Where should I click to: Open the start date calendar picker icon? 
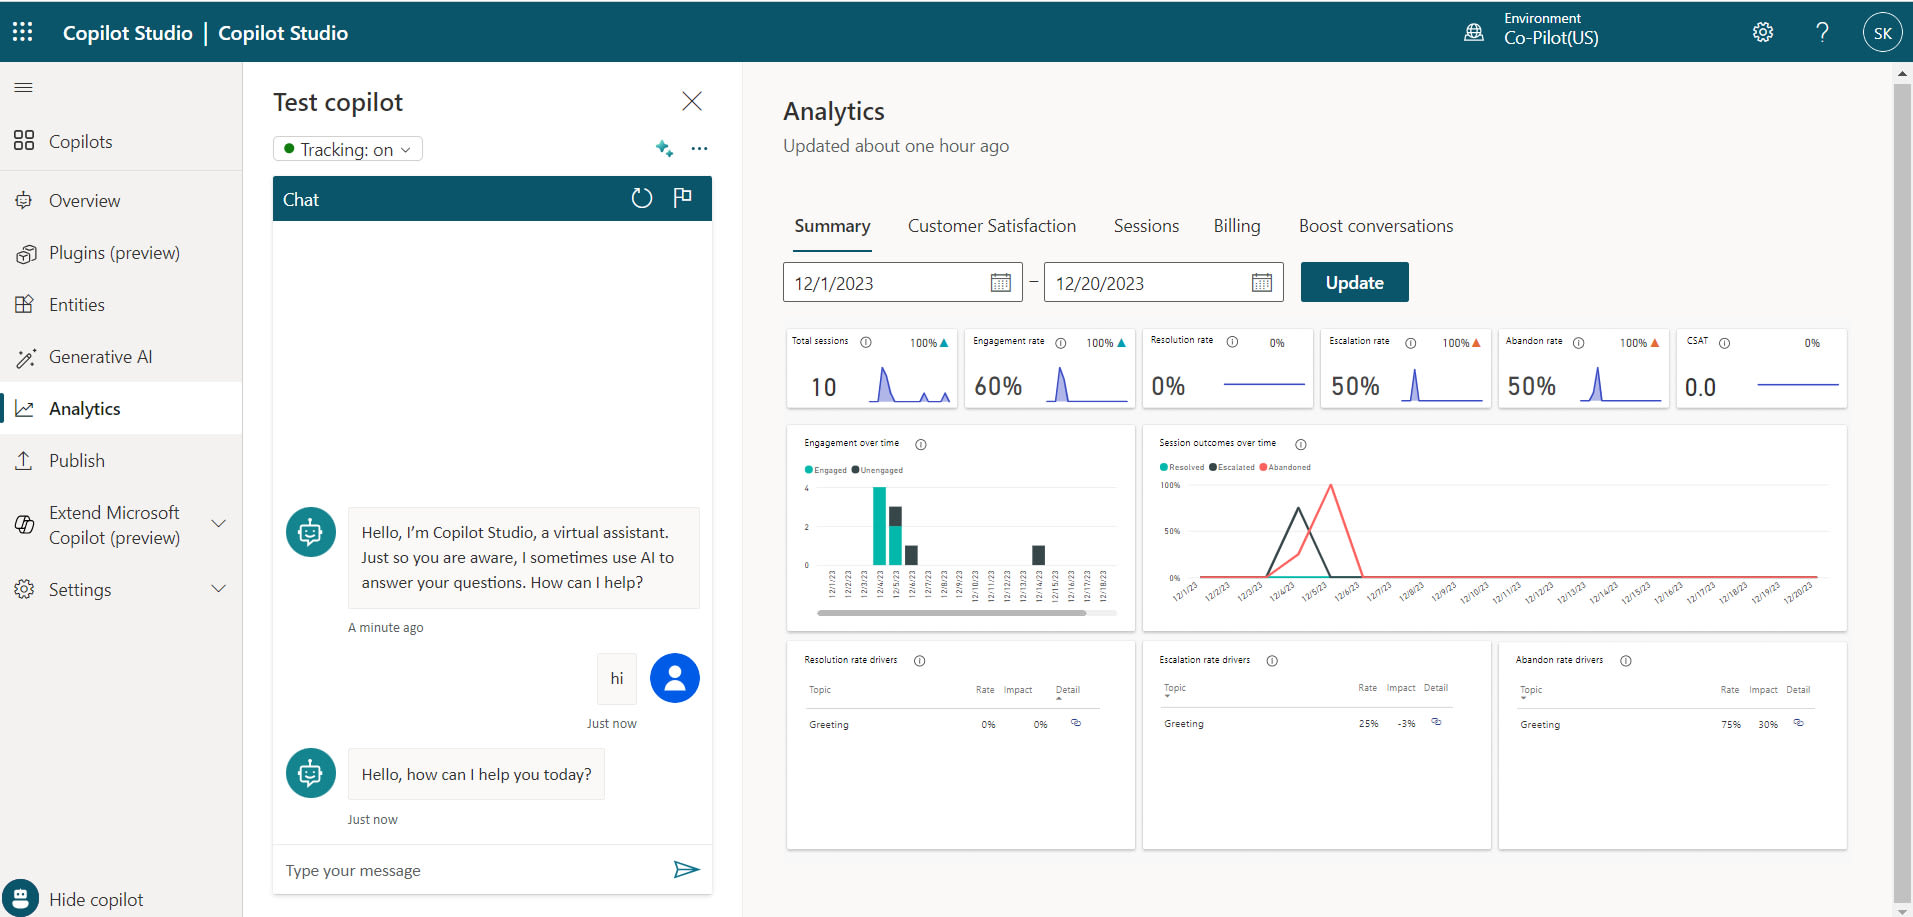[x=1000, y=283]
